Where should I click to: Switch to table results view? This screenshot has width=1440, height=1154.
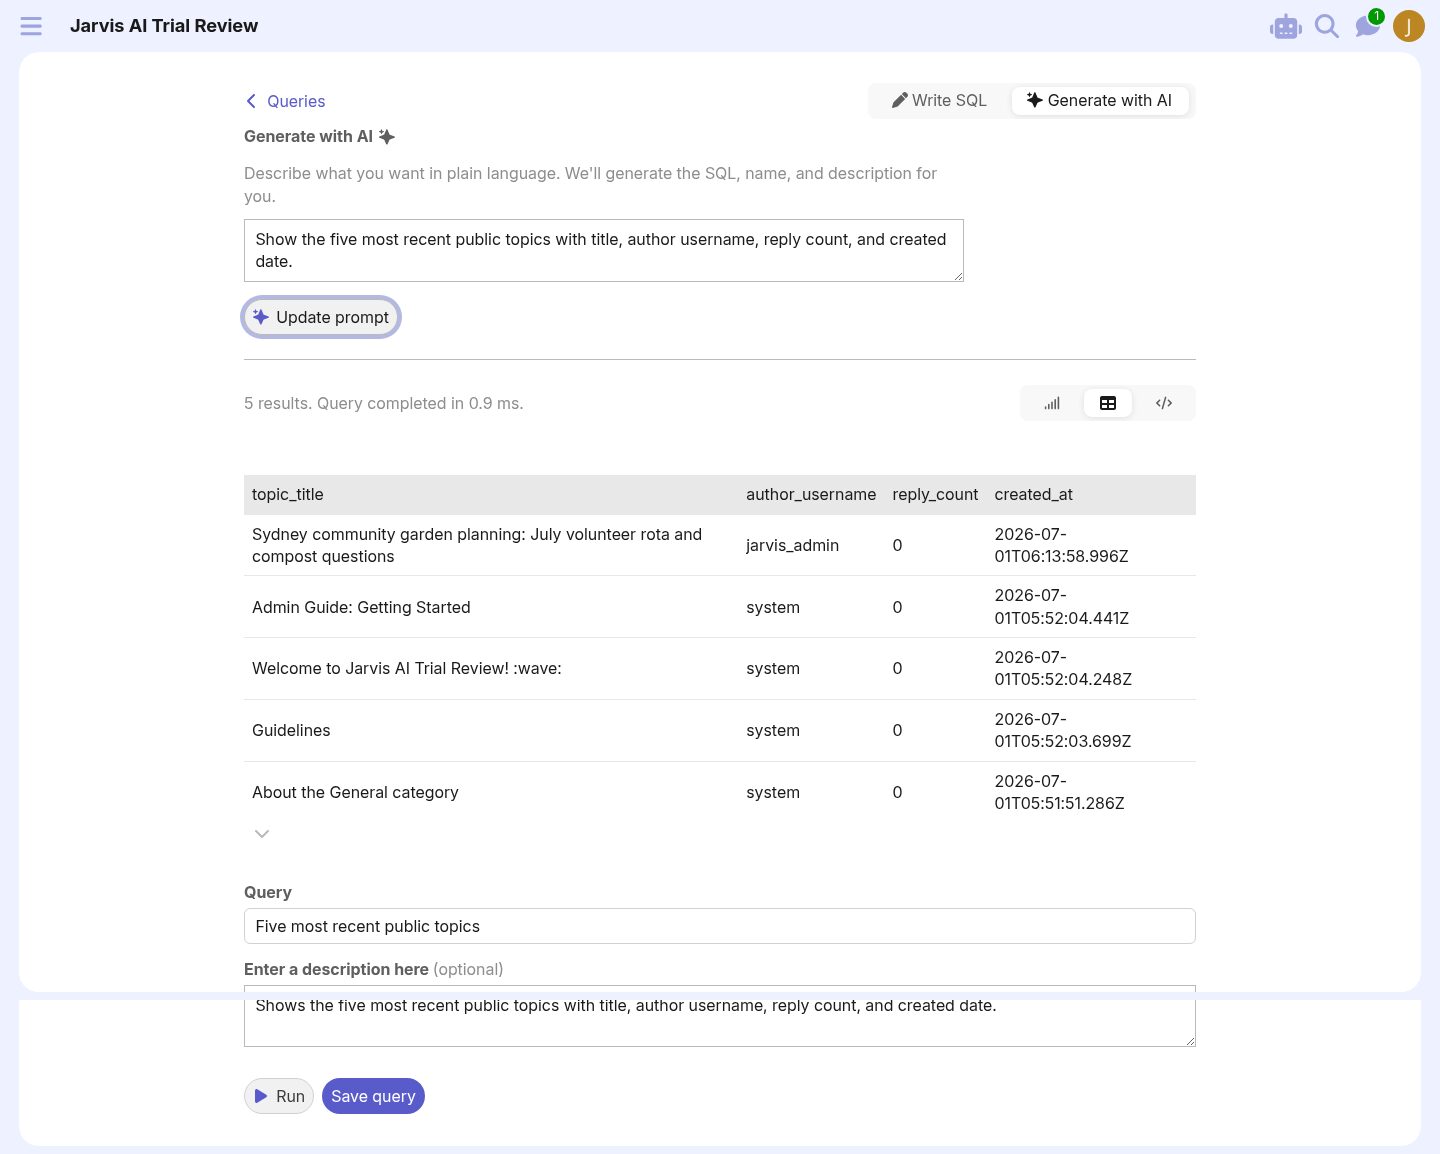pos(1108,403)
